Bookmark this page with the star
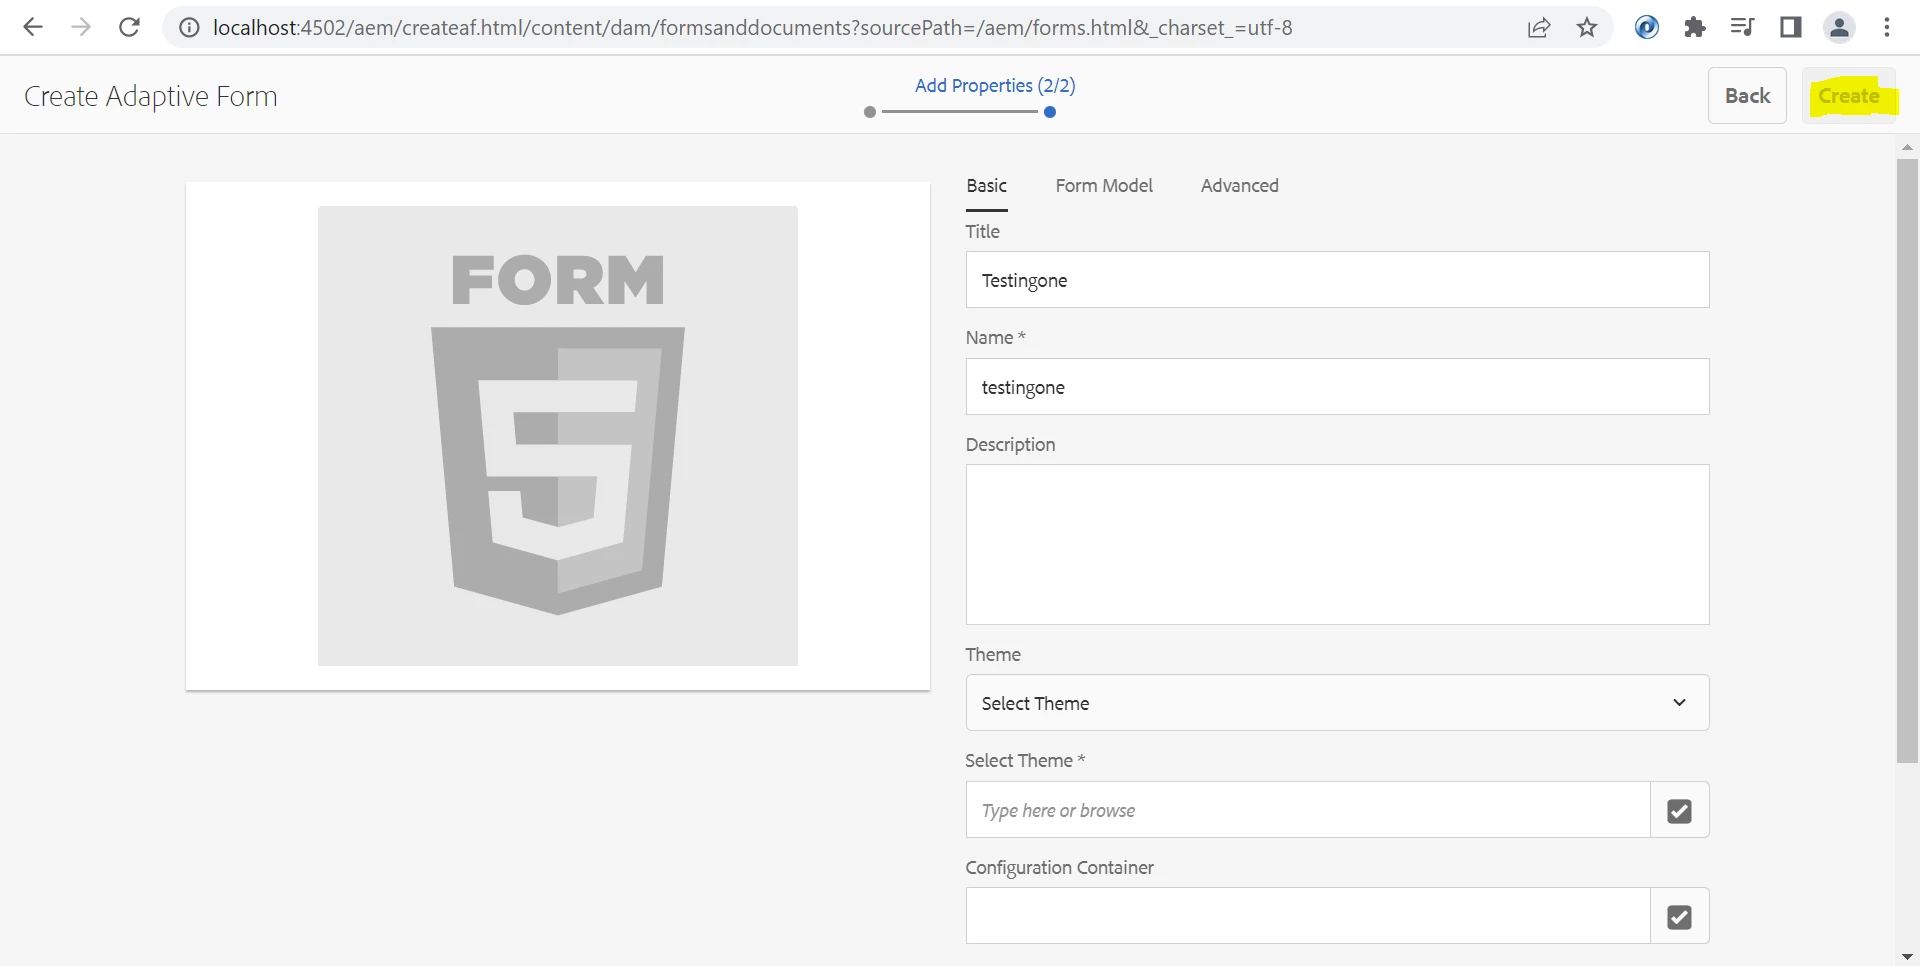Screen dimensions: 1920x966 [1587, 28]
